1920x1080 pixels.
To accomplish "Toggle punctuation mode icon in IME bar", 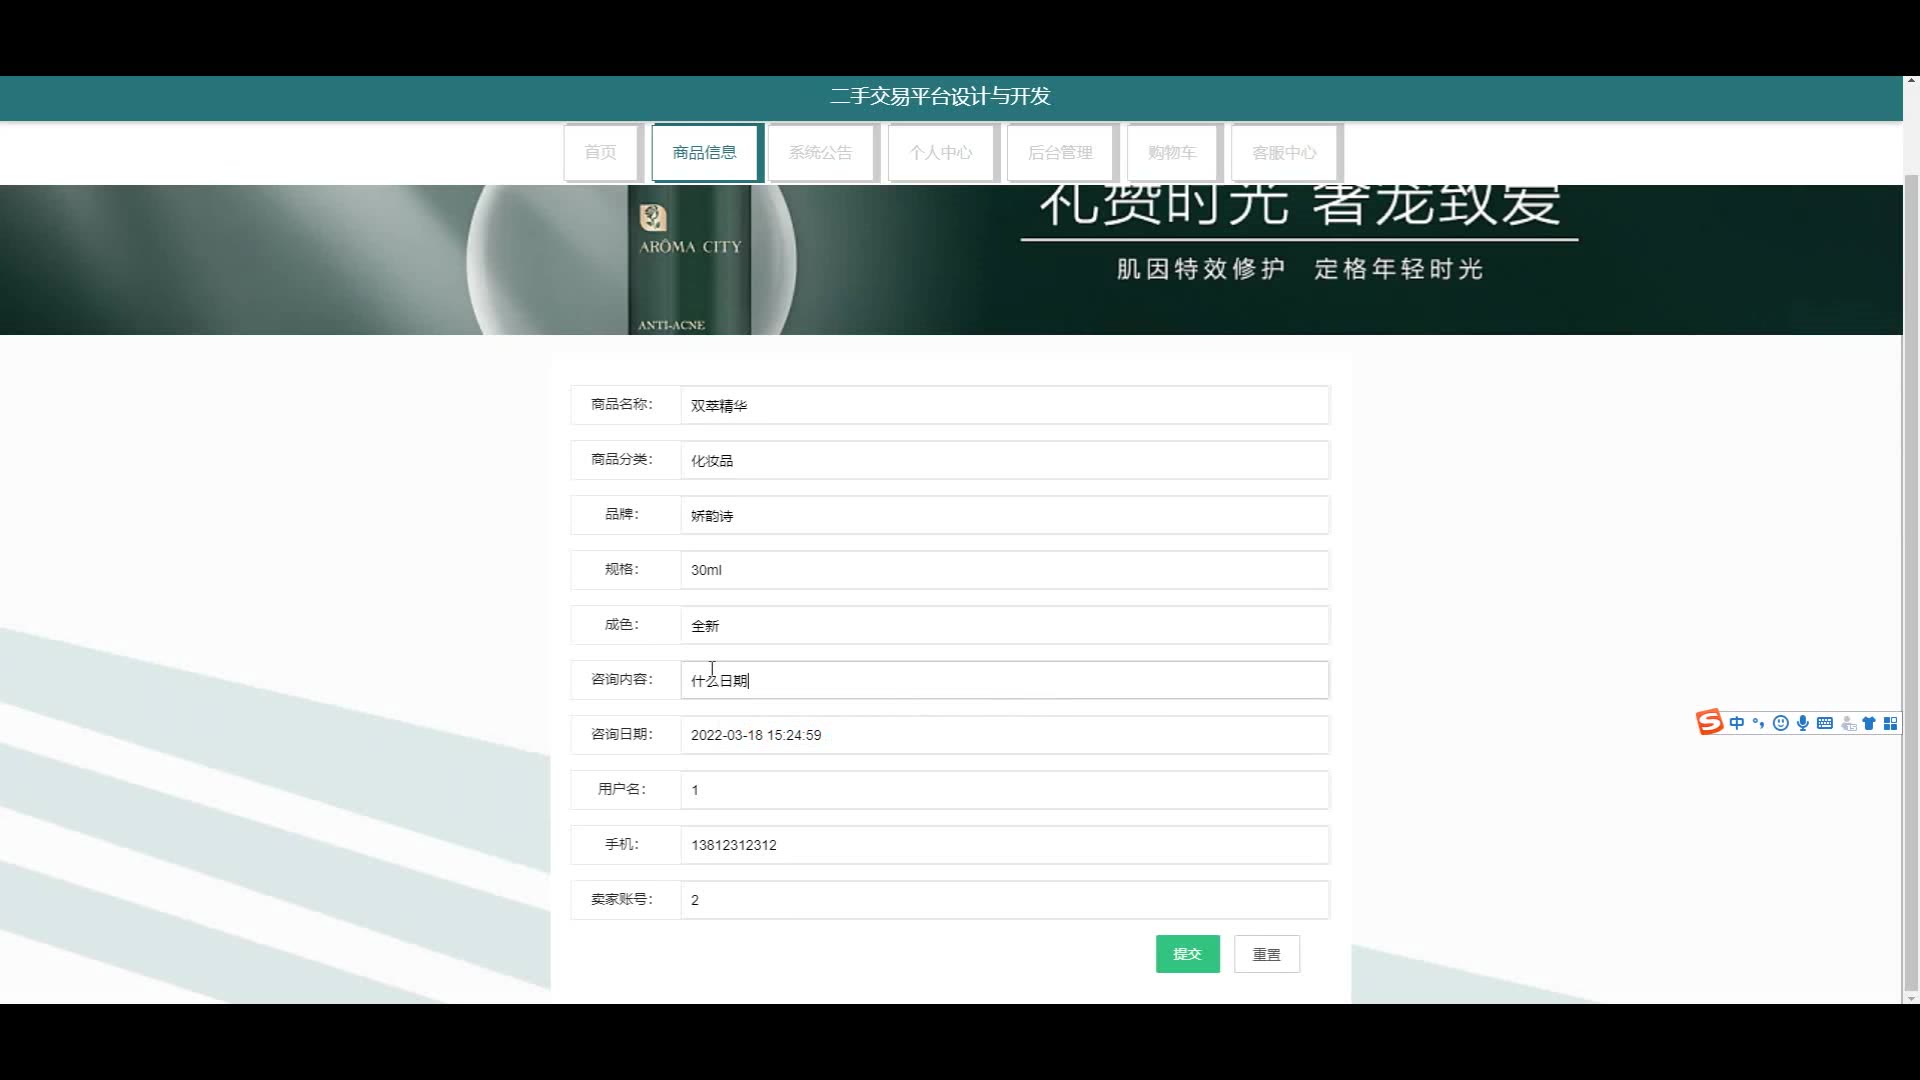I will point(1758,723).
